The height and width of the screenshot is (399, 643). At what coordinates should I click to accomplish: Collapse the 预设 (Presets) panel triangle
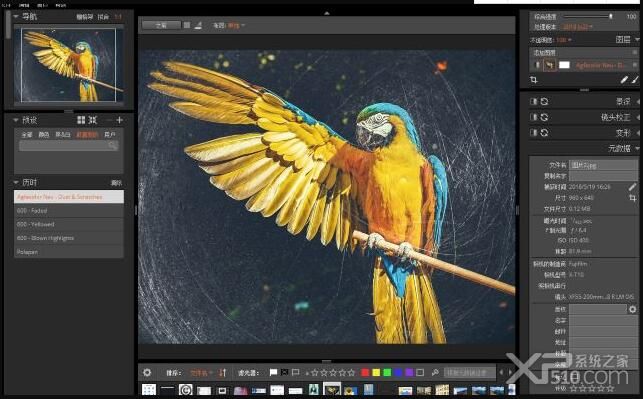click(x=16, y=120)
